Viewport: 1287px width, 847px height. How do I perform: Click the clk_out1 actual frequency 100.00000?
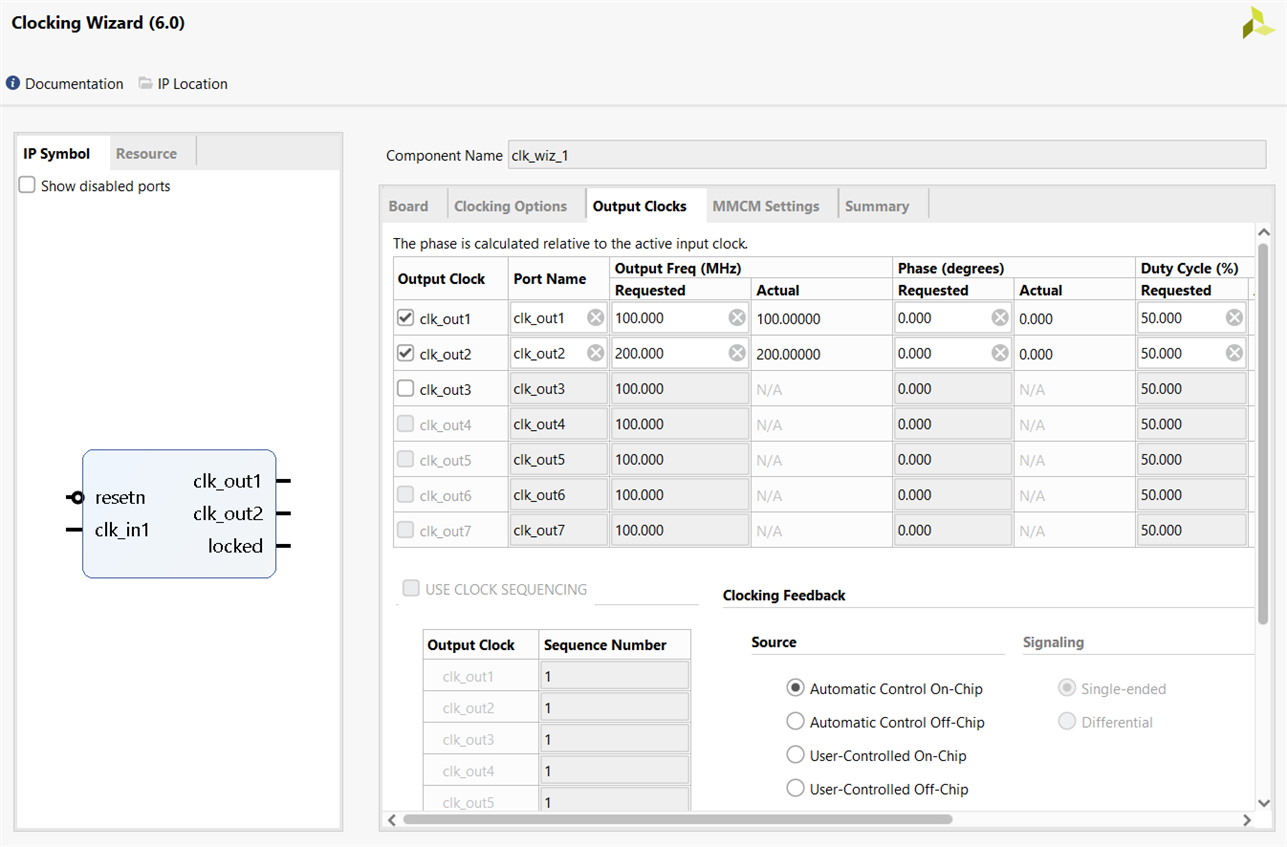tap(788, 319)
